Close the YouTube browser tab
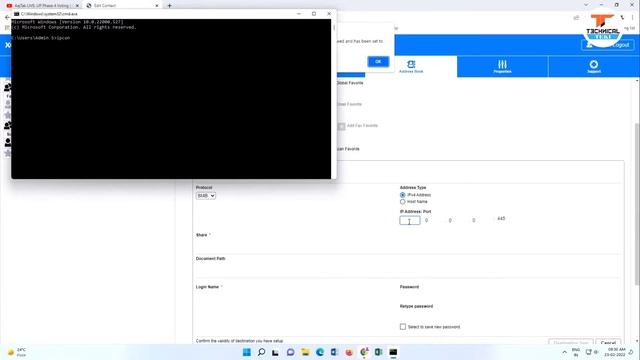The image size is (640, 360). (x=77, y=6)
